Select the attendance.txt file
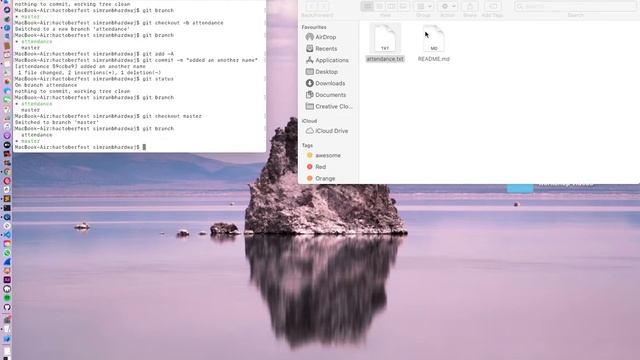The width and height of the screenshot is (640, 360). point(385,43)
